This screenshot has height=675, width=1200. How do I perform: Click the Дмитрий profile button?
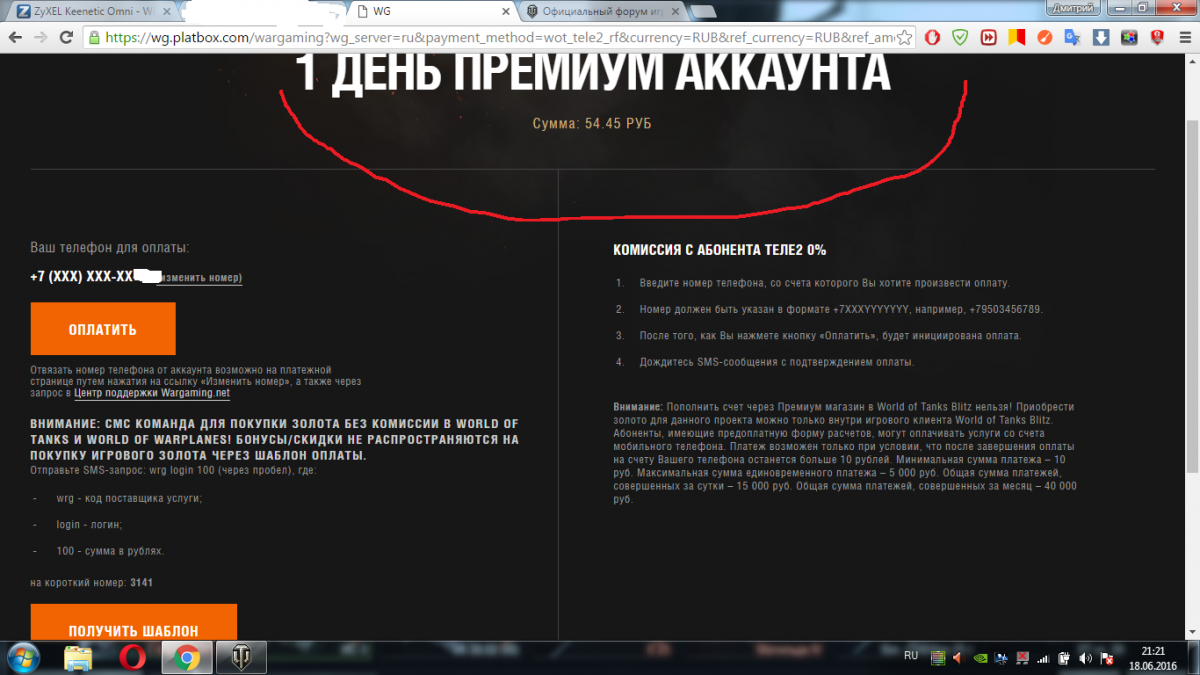point(1071,7)
